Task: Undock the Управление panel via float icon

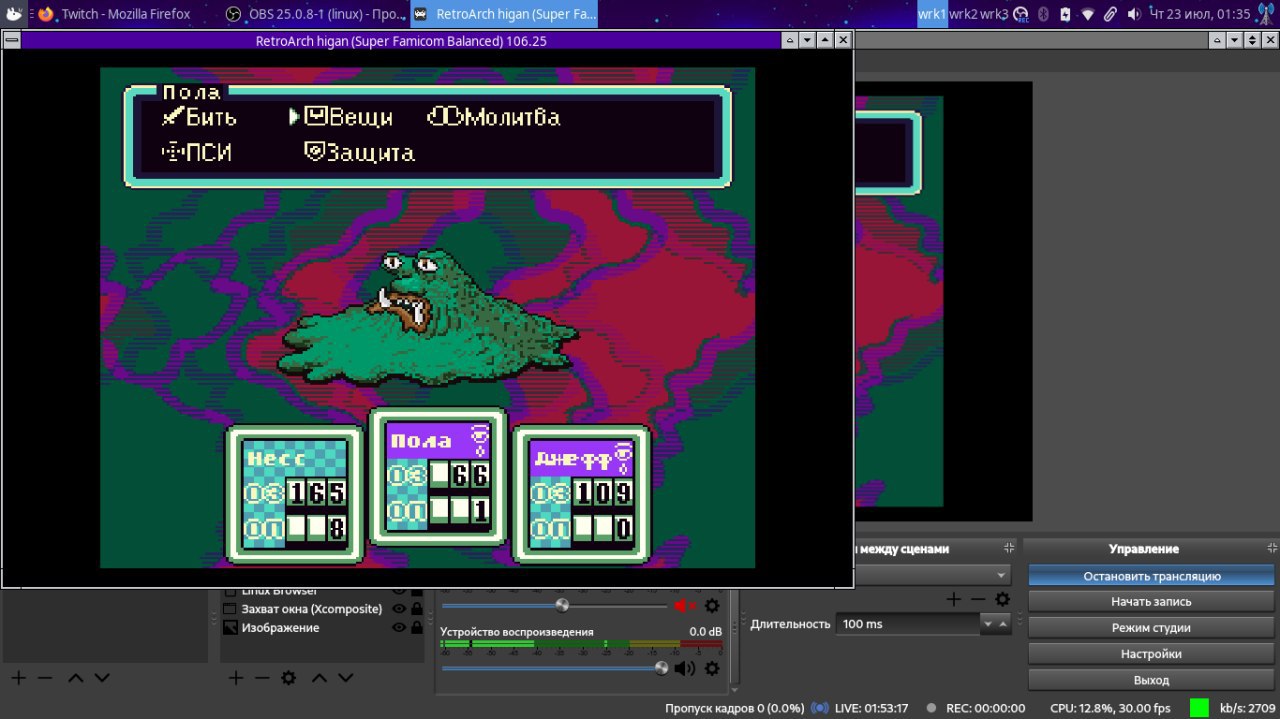Action: pos(1272,548)
